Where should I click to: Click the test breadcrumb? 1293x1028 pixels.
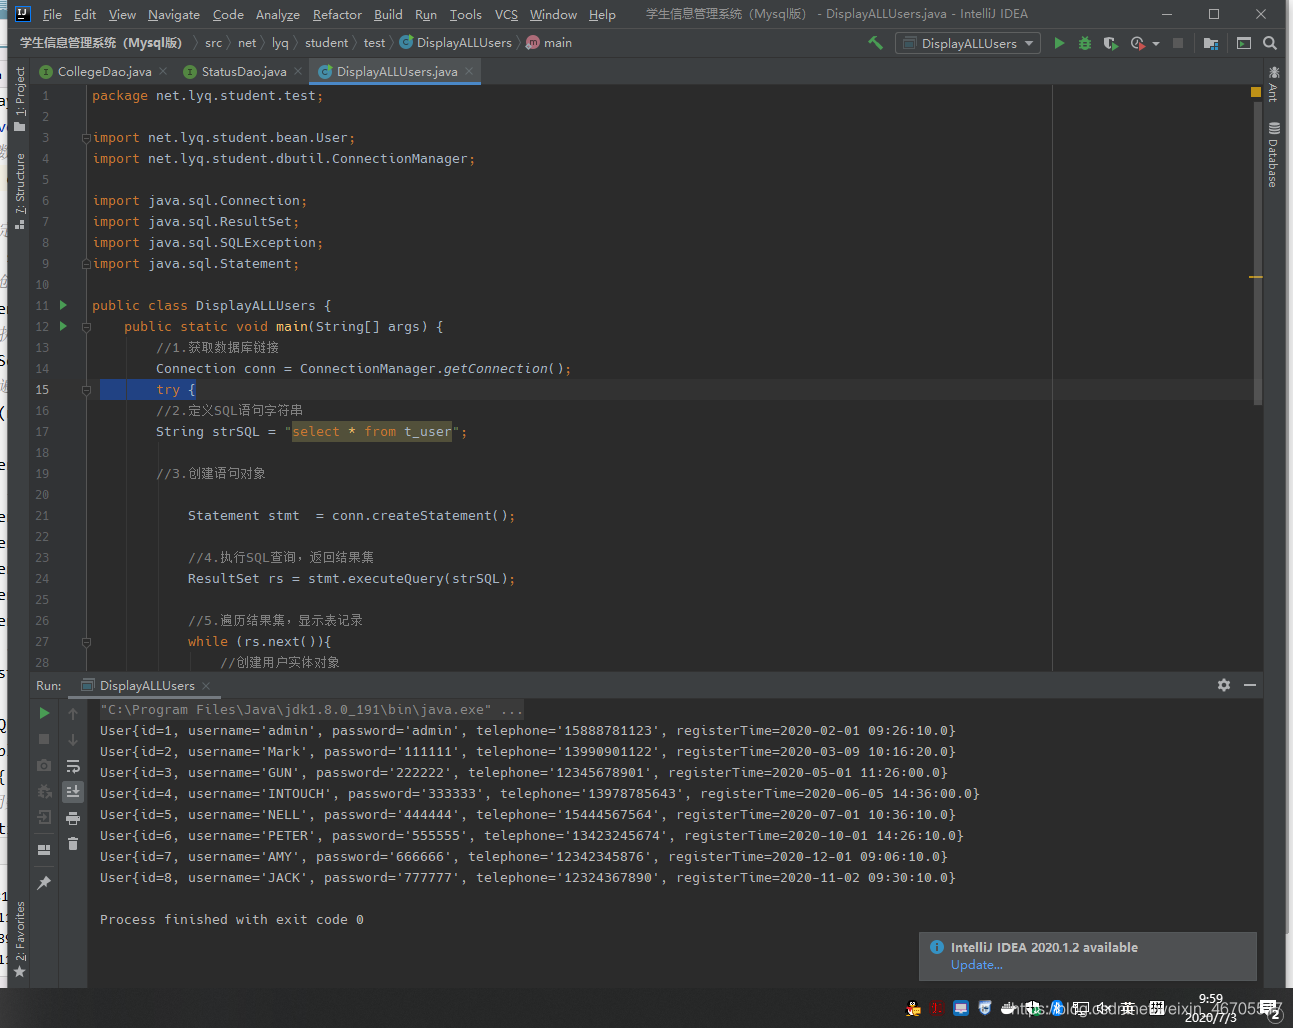click(374, 43)
